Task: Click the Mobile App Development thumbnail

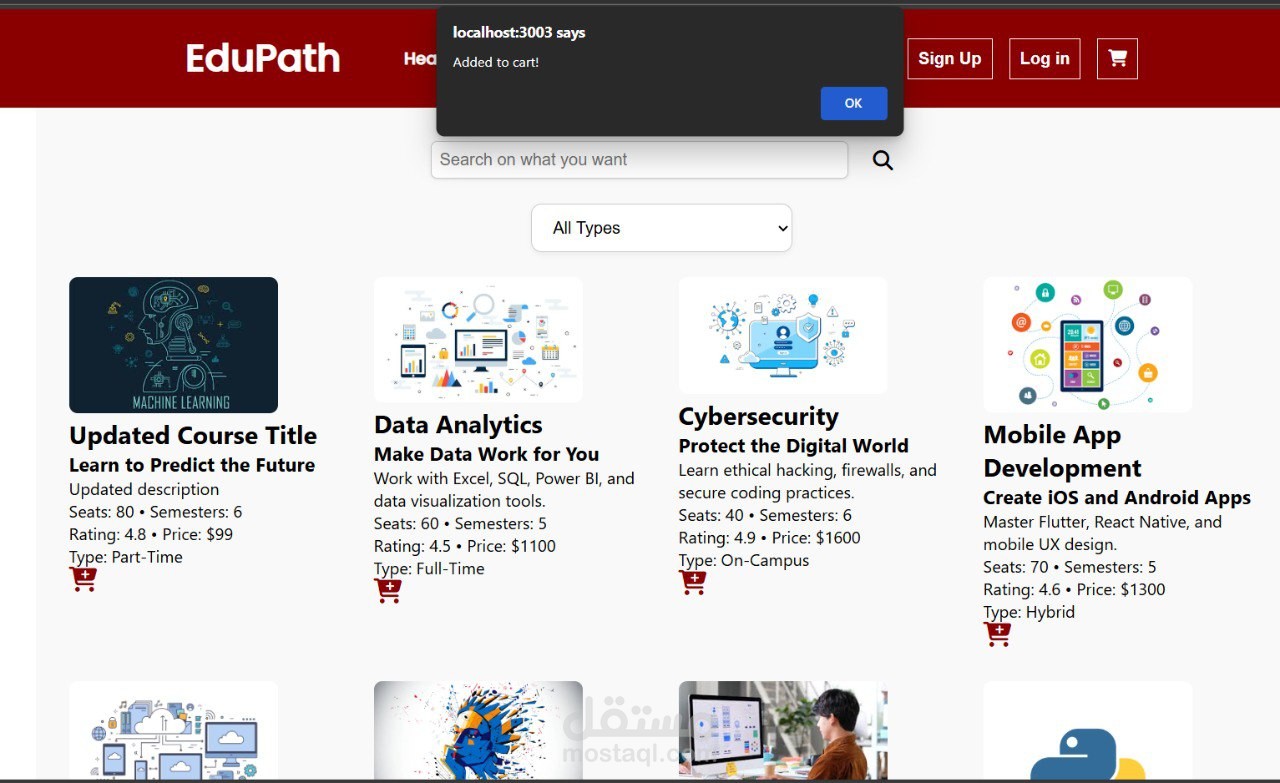Action: (x=1087, y=345)
